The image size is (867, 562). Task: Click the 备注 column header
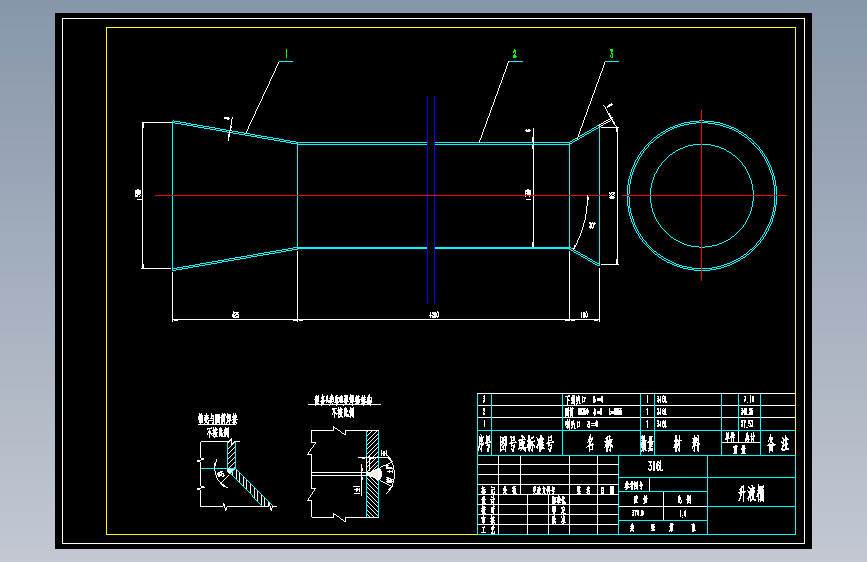tap(778, 443)
